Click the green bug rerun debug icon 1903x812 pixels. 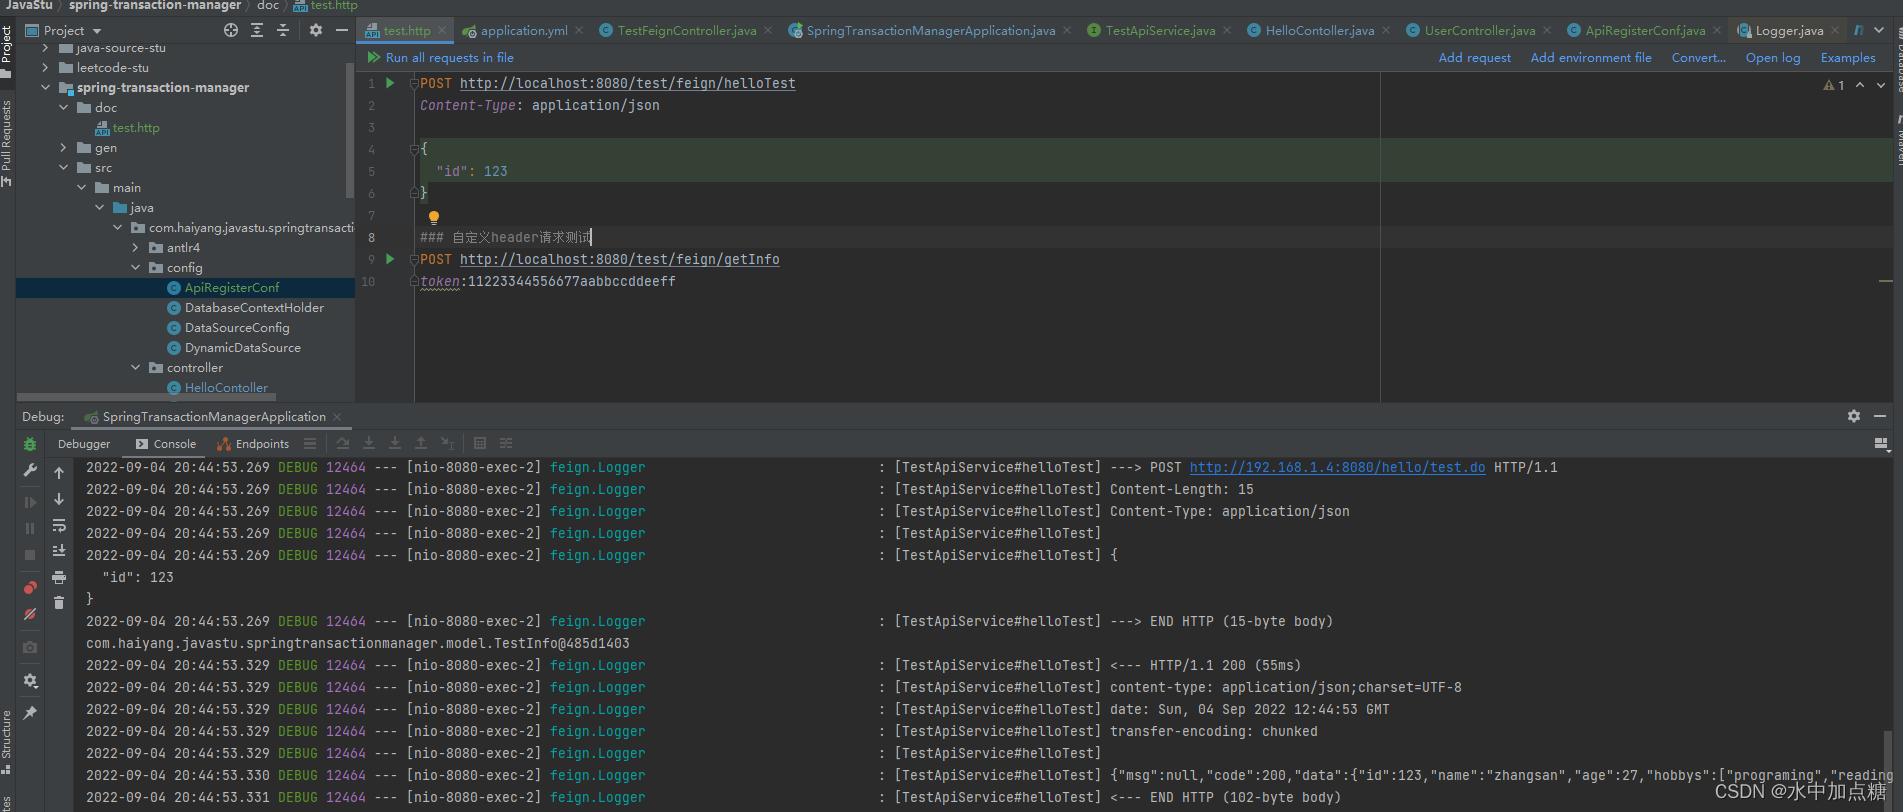30,444
